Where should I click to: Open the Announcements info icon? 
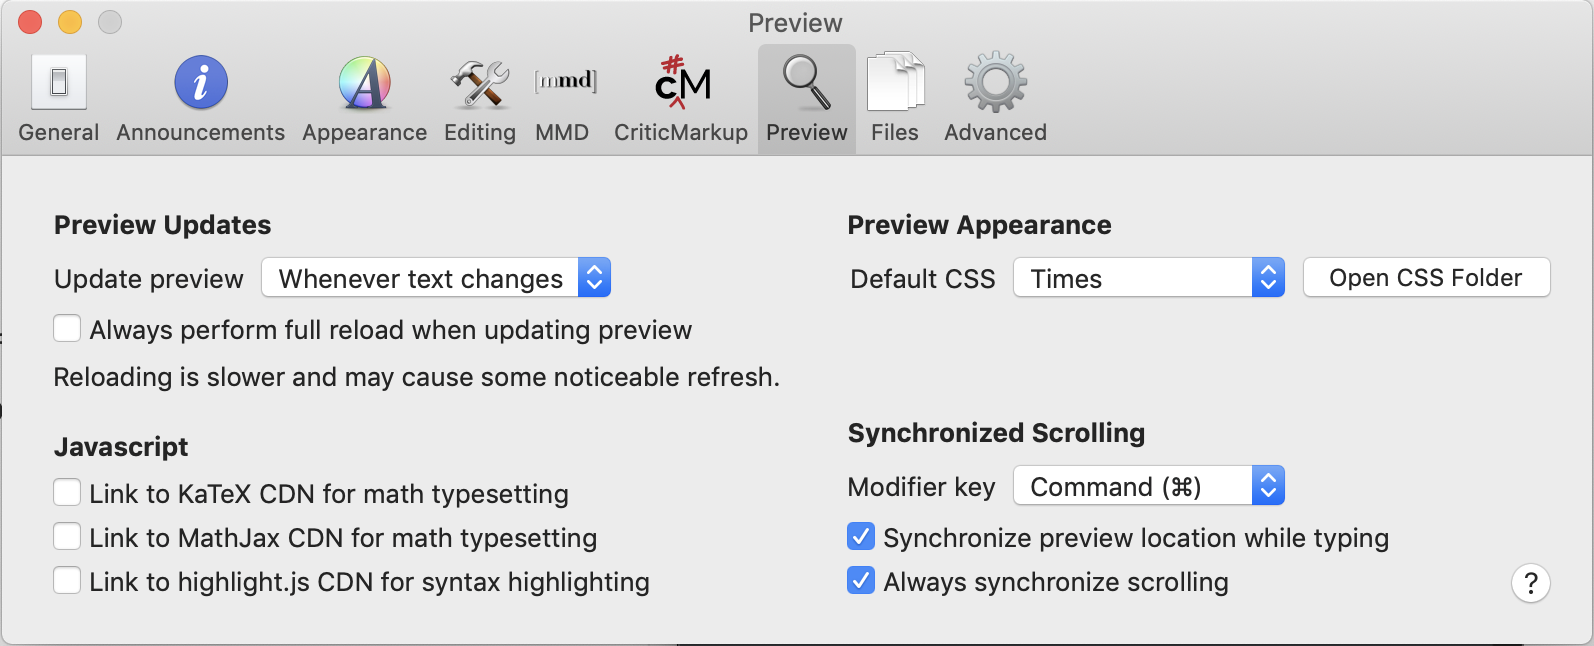(201, 82)
